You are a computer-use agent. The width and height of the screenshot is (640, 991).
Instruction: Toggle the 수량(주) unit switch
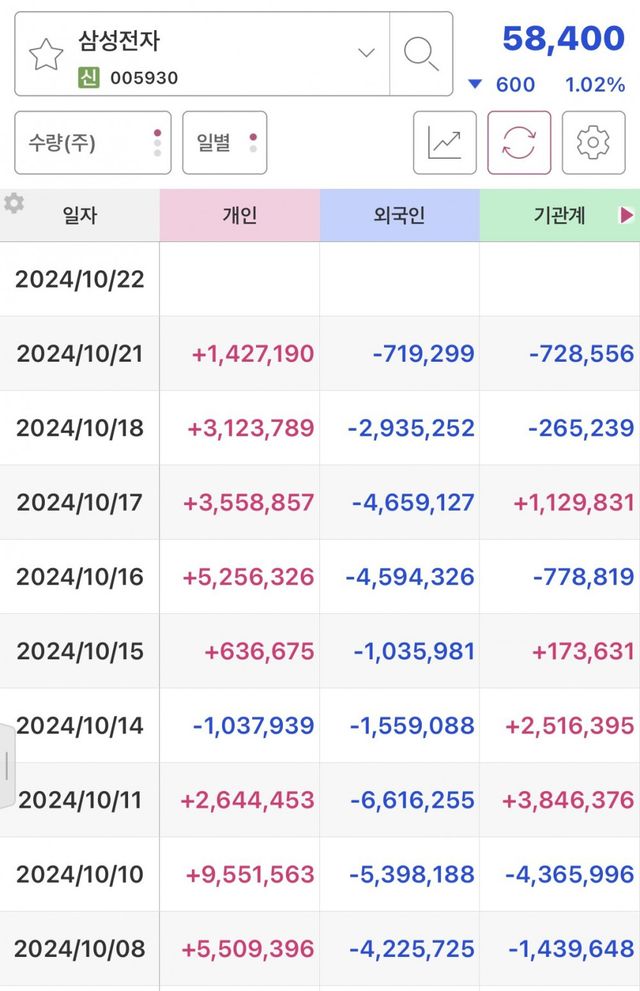point(93,143)
